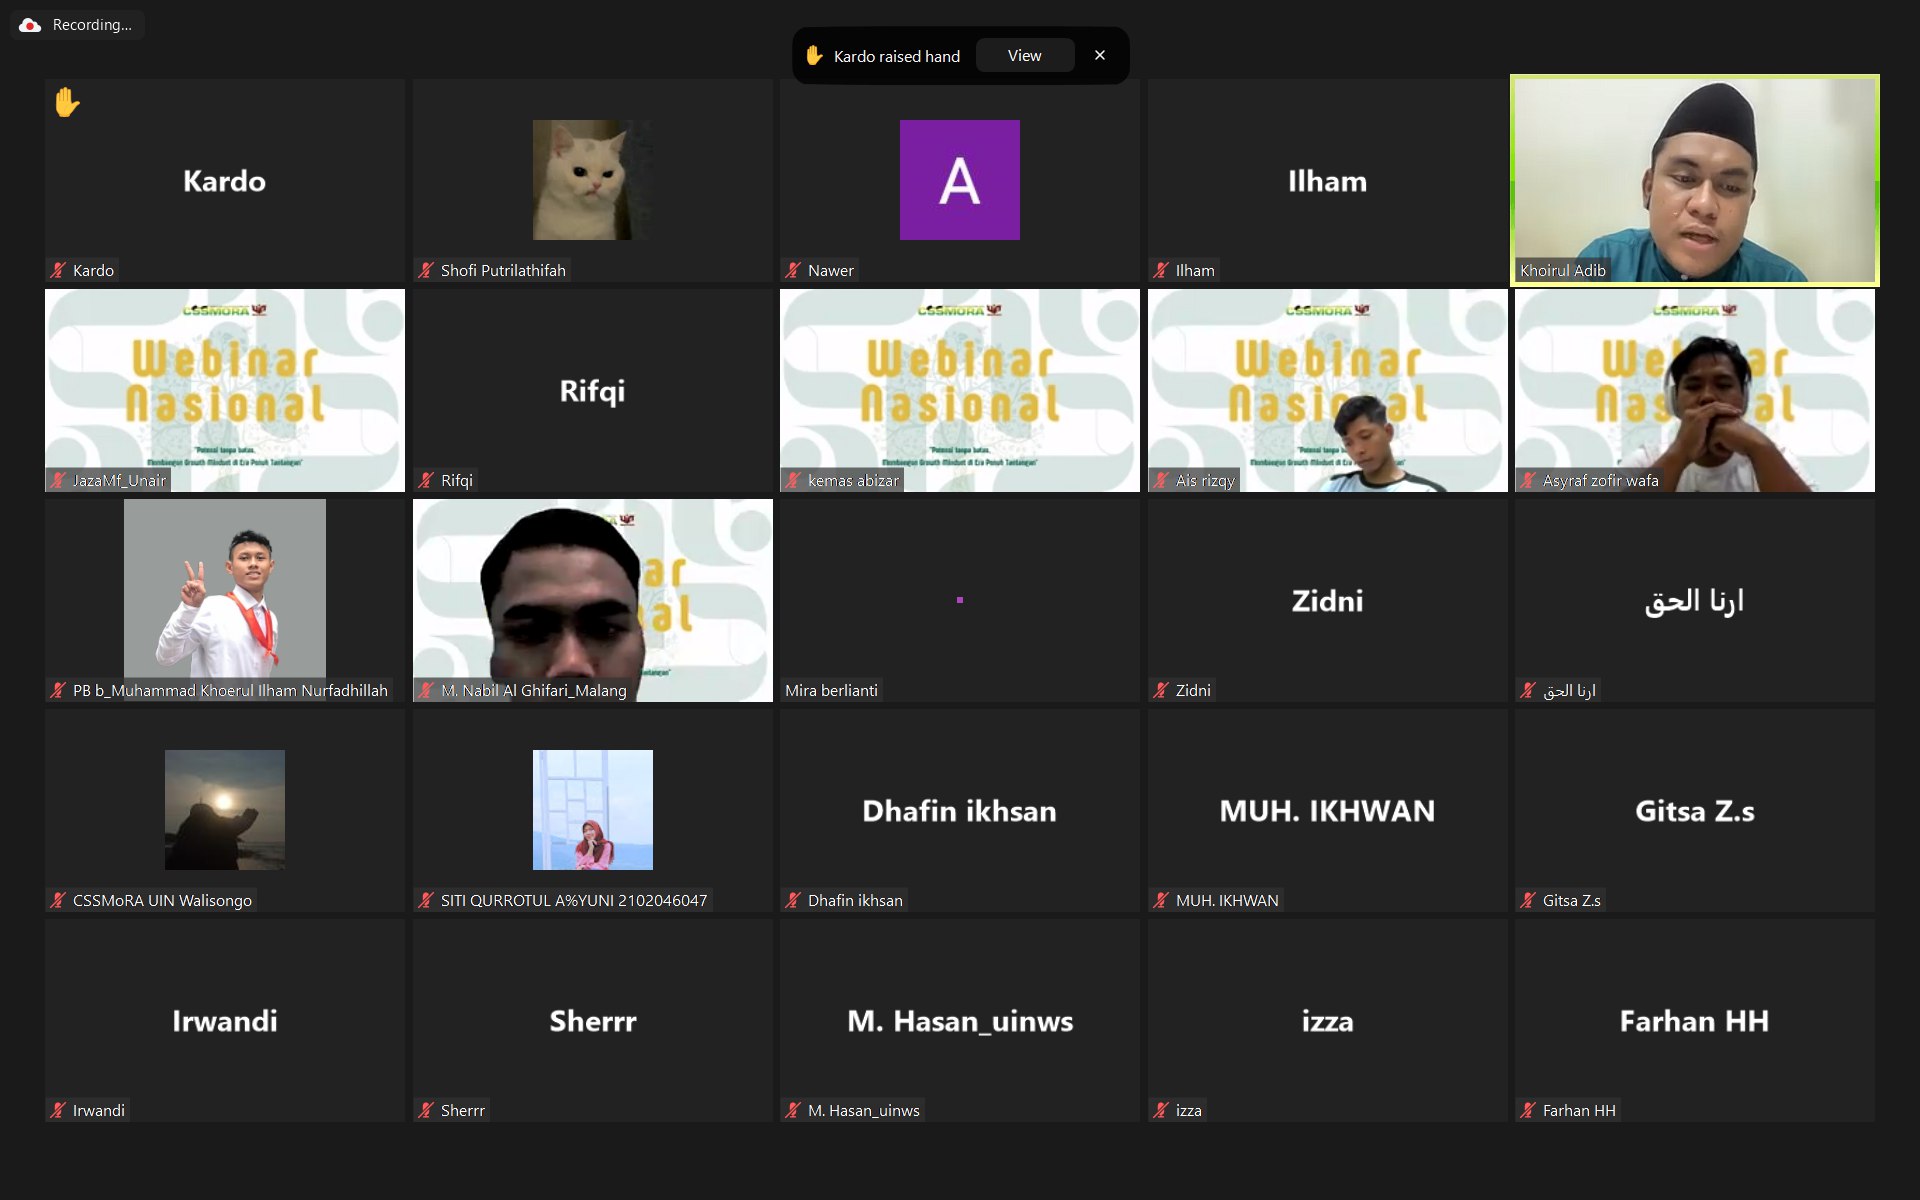Select the cat profile picture of Shofi Putrilathifah

592,180
